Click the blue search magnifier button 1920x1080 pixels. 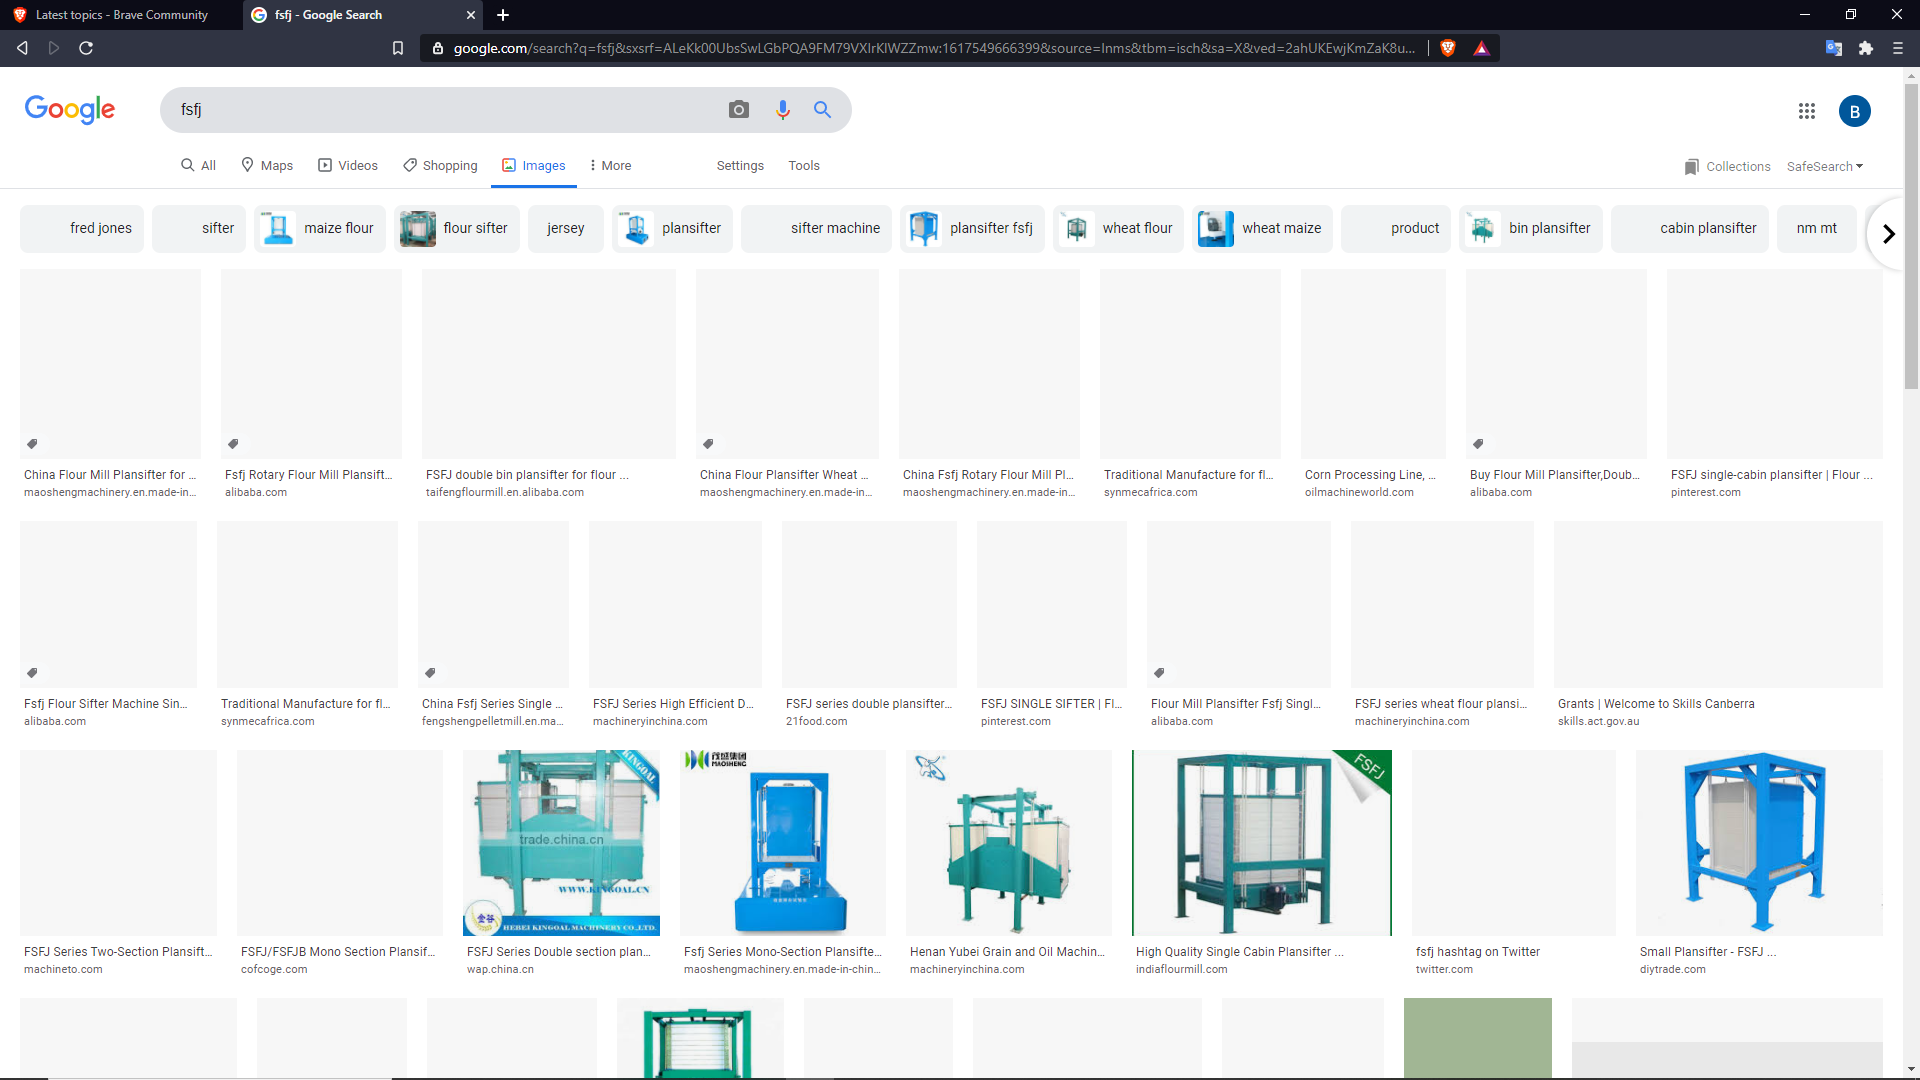[822, 110]
